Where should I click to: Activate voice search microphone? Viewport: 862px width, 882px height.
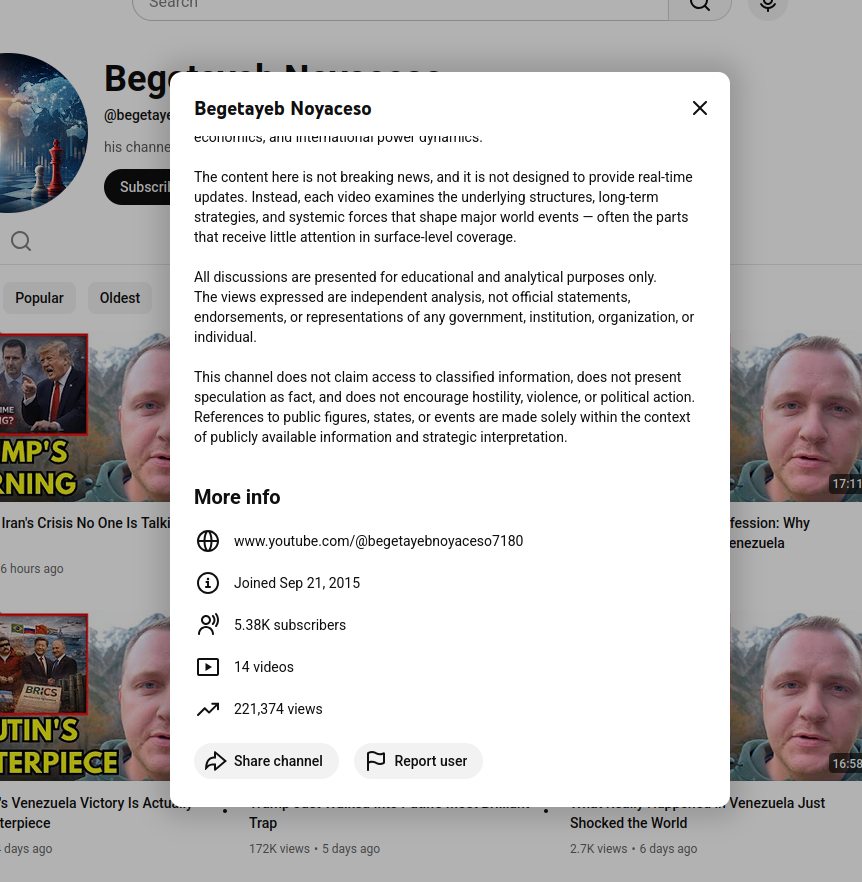pos(767,4)
